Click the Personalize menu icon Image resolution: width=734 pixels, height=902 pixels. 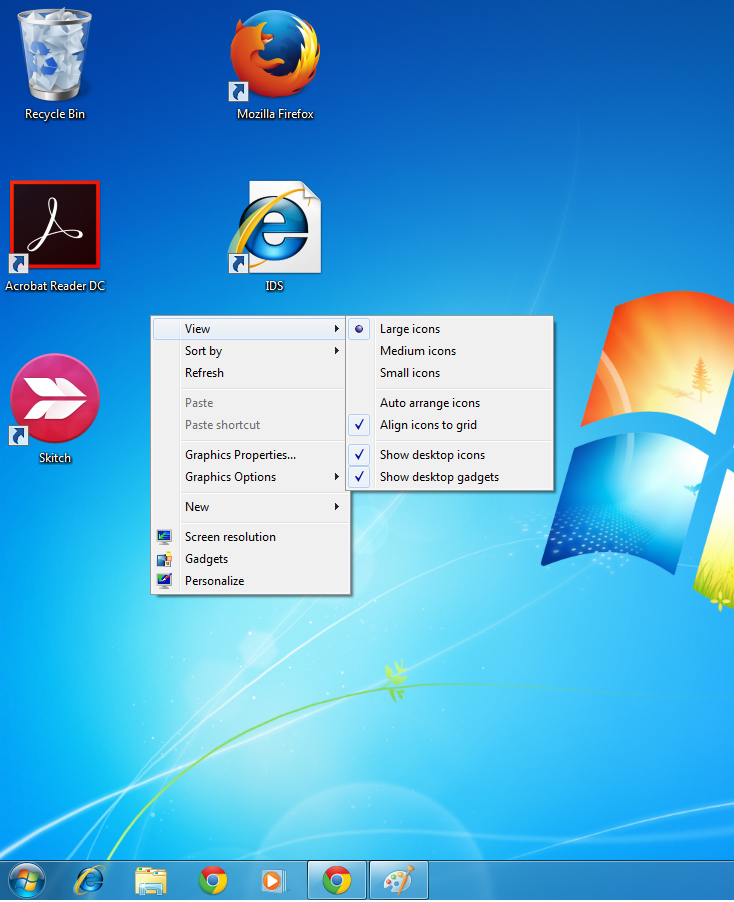164,580
